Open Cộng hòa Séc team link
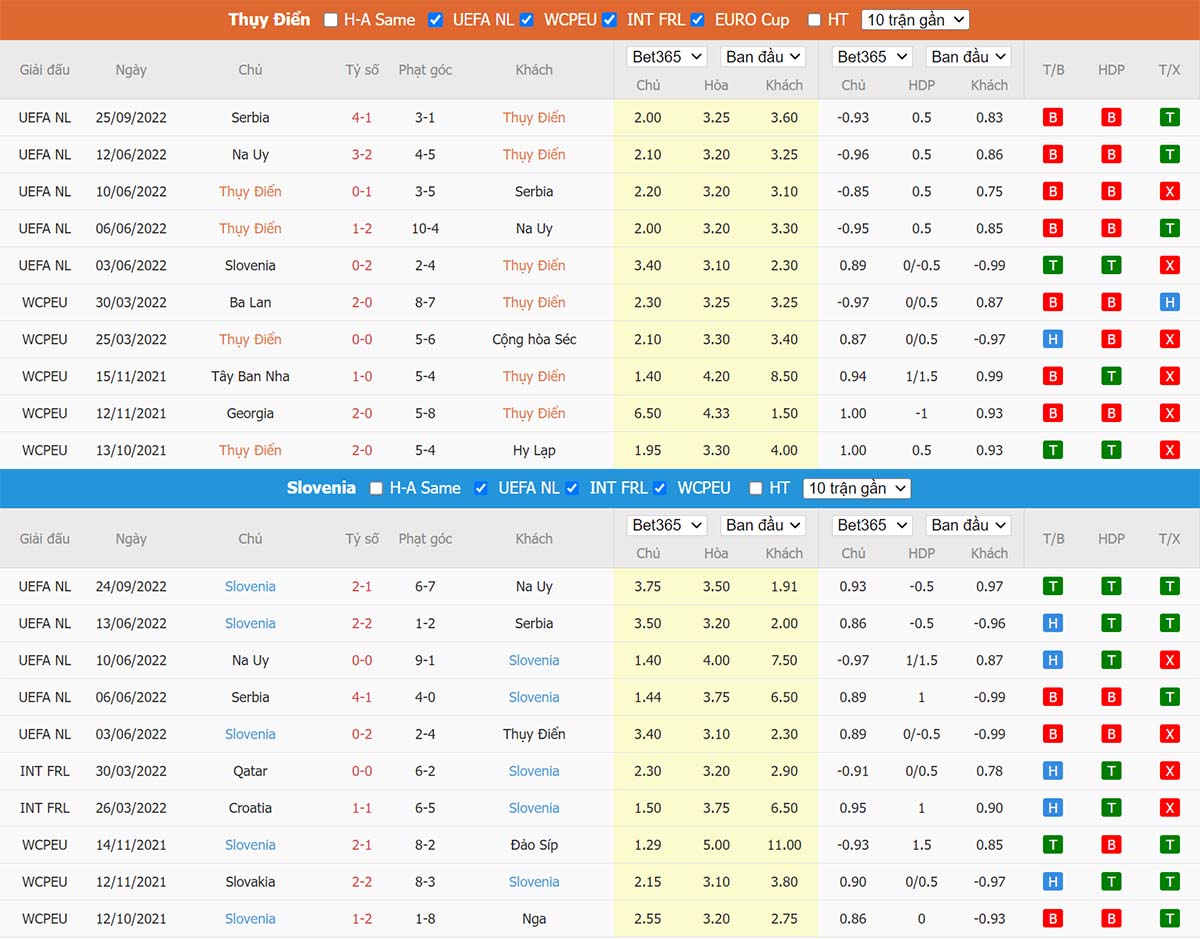The image size is (1200, 939). 533,339
